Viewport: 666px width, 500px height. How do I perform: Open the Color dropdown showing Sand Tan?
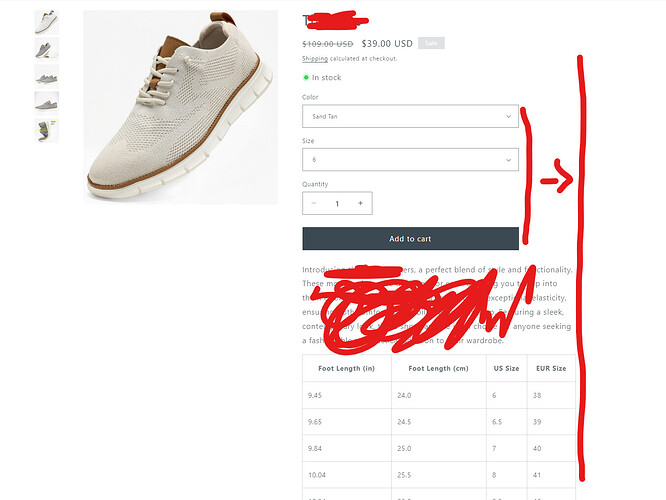(410, 116)
